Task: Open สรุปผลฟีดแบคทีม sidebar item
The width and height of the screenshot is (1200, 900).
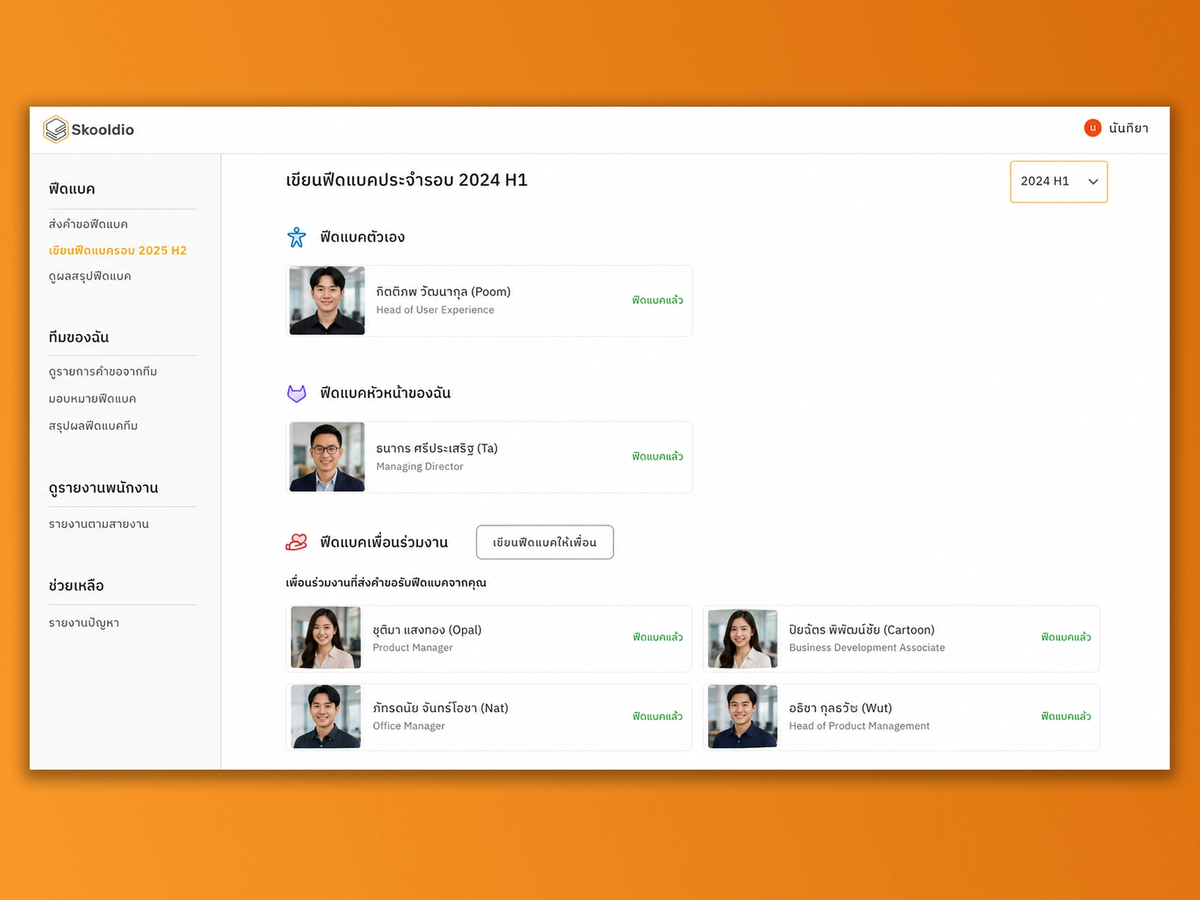Action: [x=93, y=426]
